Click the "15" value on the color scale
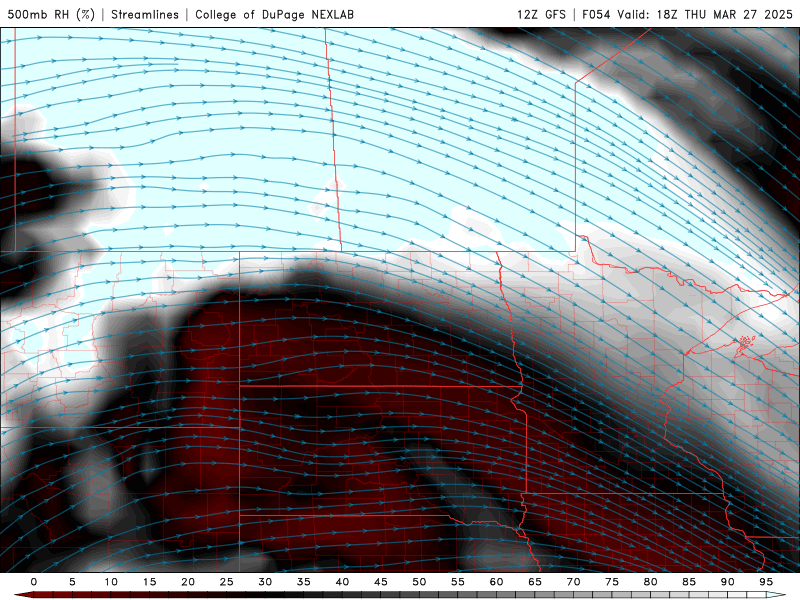This screenshot has height=600, width=800. pos(149,582)
